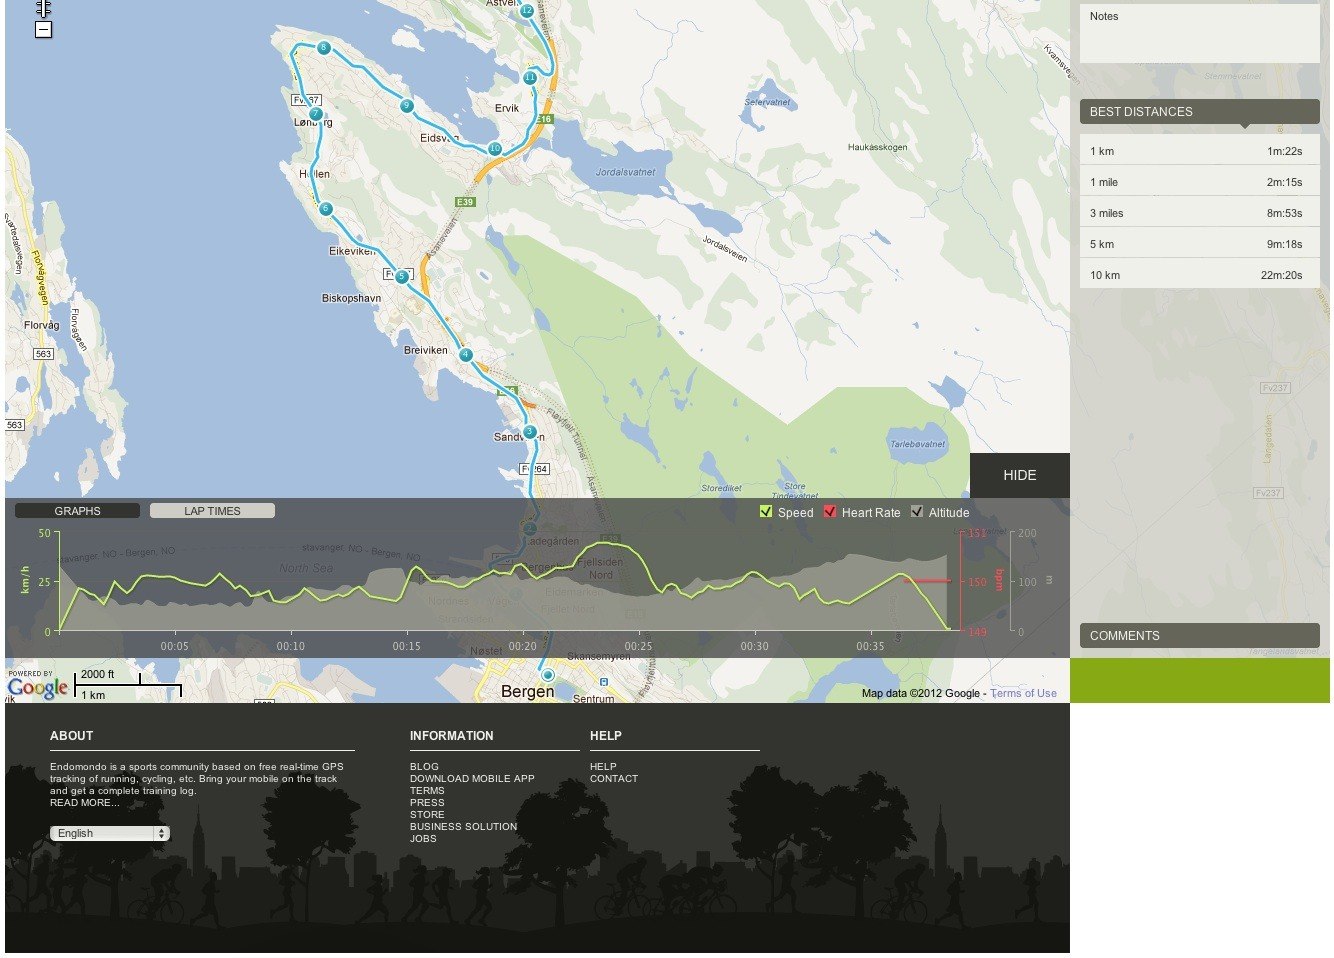Image resolution: width=1334 pixels, height=958 pixels.
Task: Click the current position marker near Bergen
Action: (546, 675)
